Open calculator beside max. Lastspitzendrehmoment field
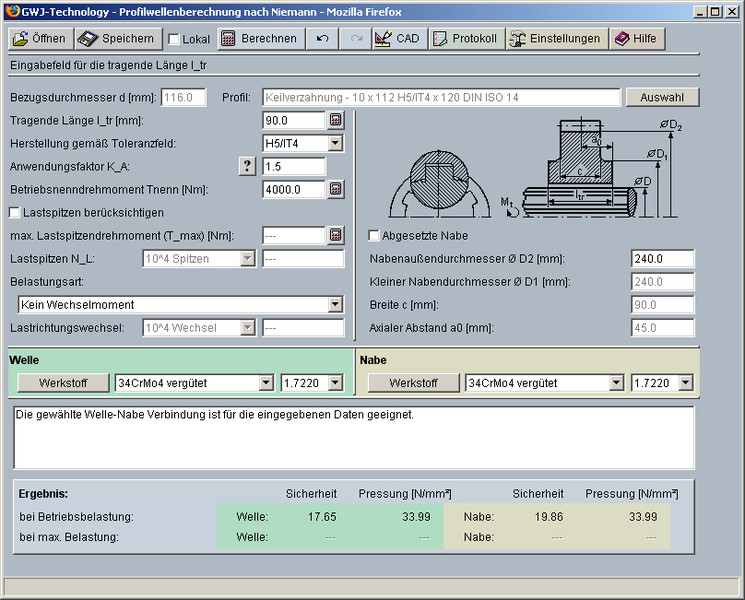 (336, 235)
